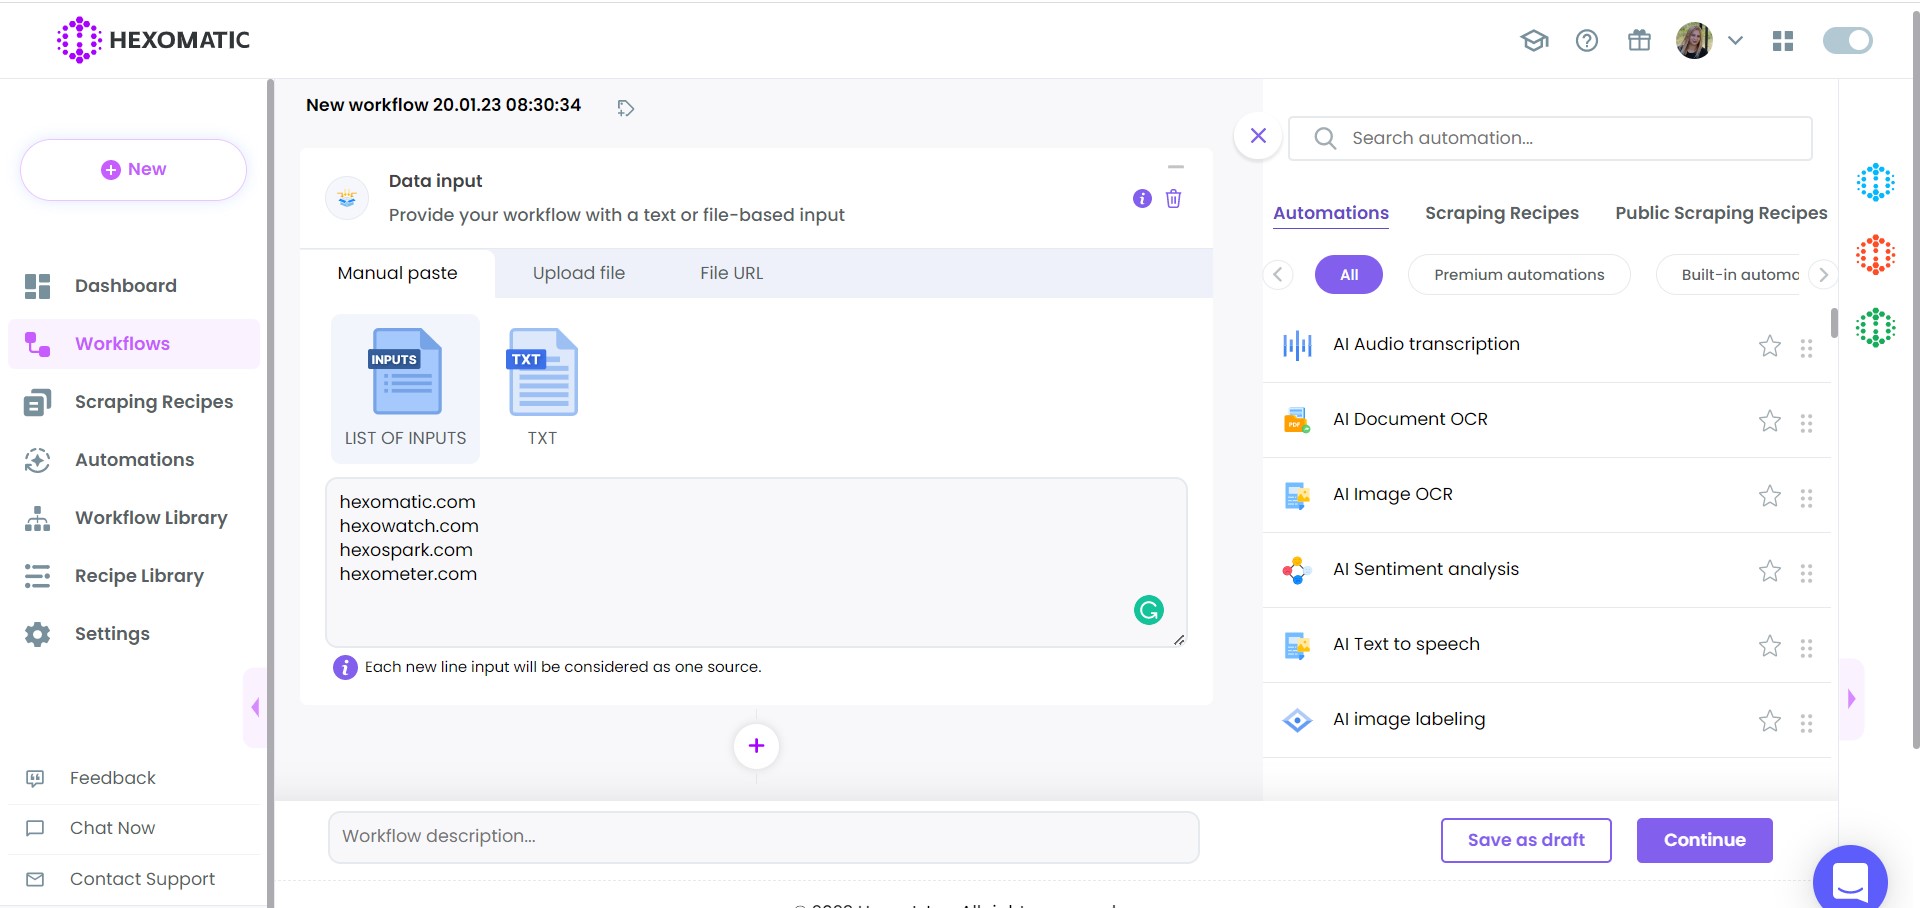Minimize the Data input card
Viewport: 1920px width, 908px height.
[x=1176, y=167]
